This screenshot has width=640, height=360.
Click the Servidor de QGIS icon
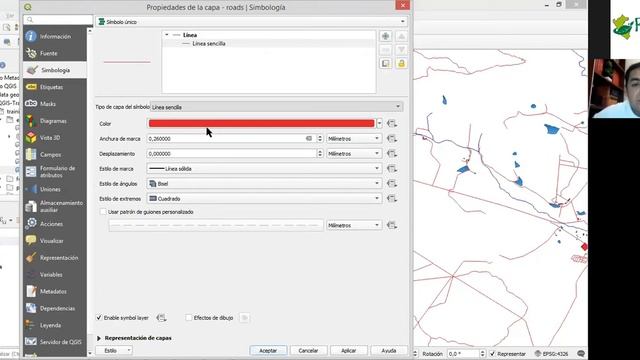pos(31,342)
